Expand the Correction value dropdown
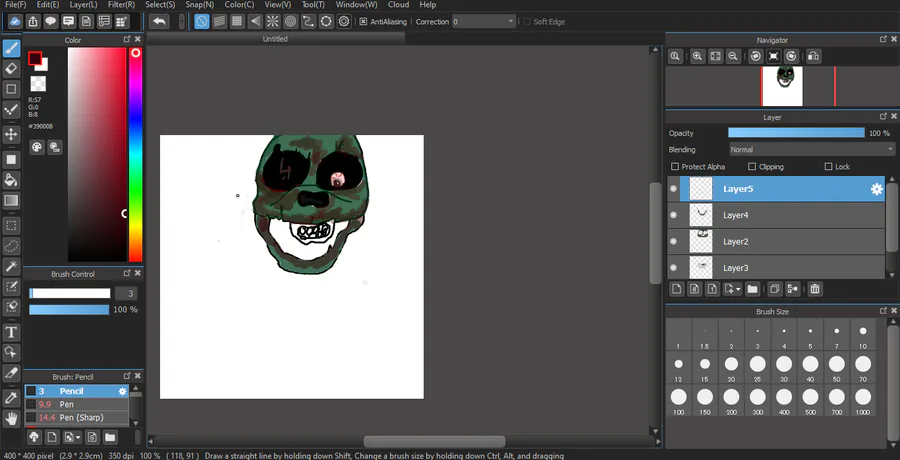Viewport: 900px width, 460px height. click(511, 21)
